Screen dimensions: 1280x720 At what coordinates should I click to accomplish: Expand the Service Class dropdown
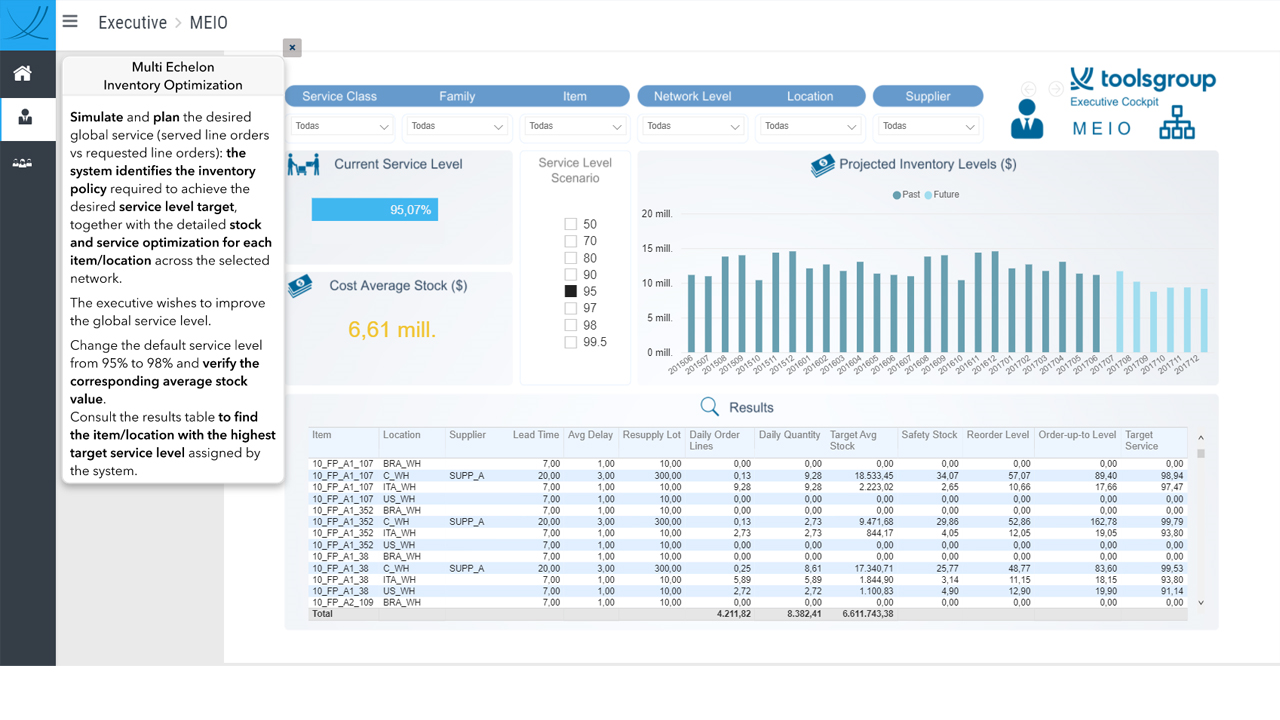pyautogui.click(x=342, y=126)
